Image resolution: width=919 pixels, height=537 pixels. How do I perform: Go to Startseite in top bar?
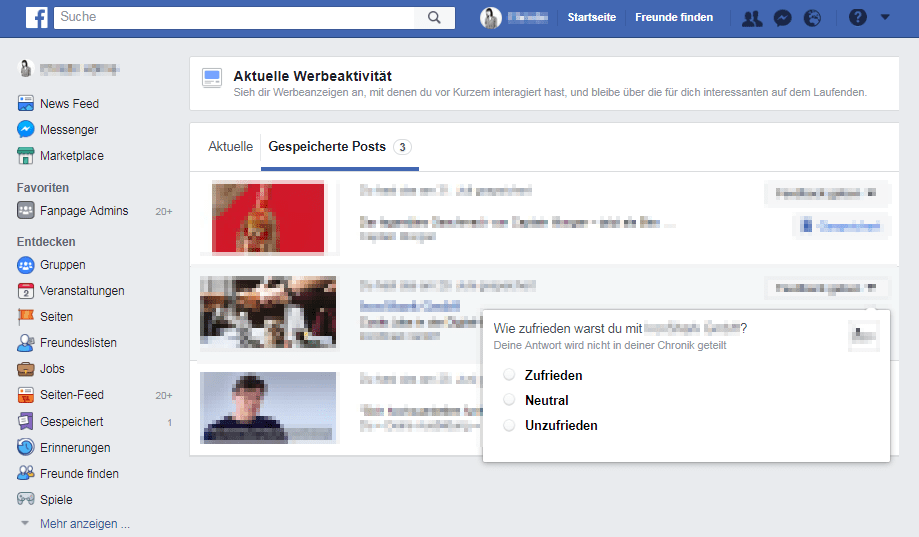click(591, 18)
